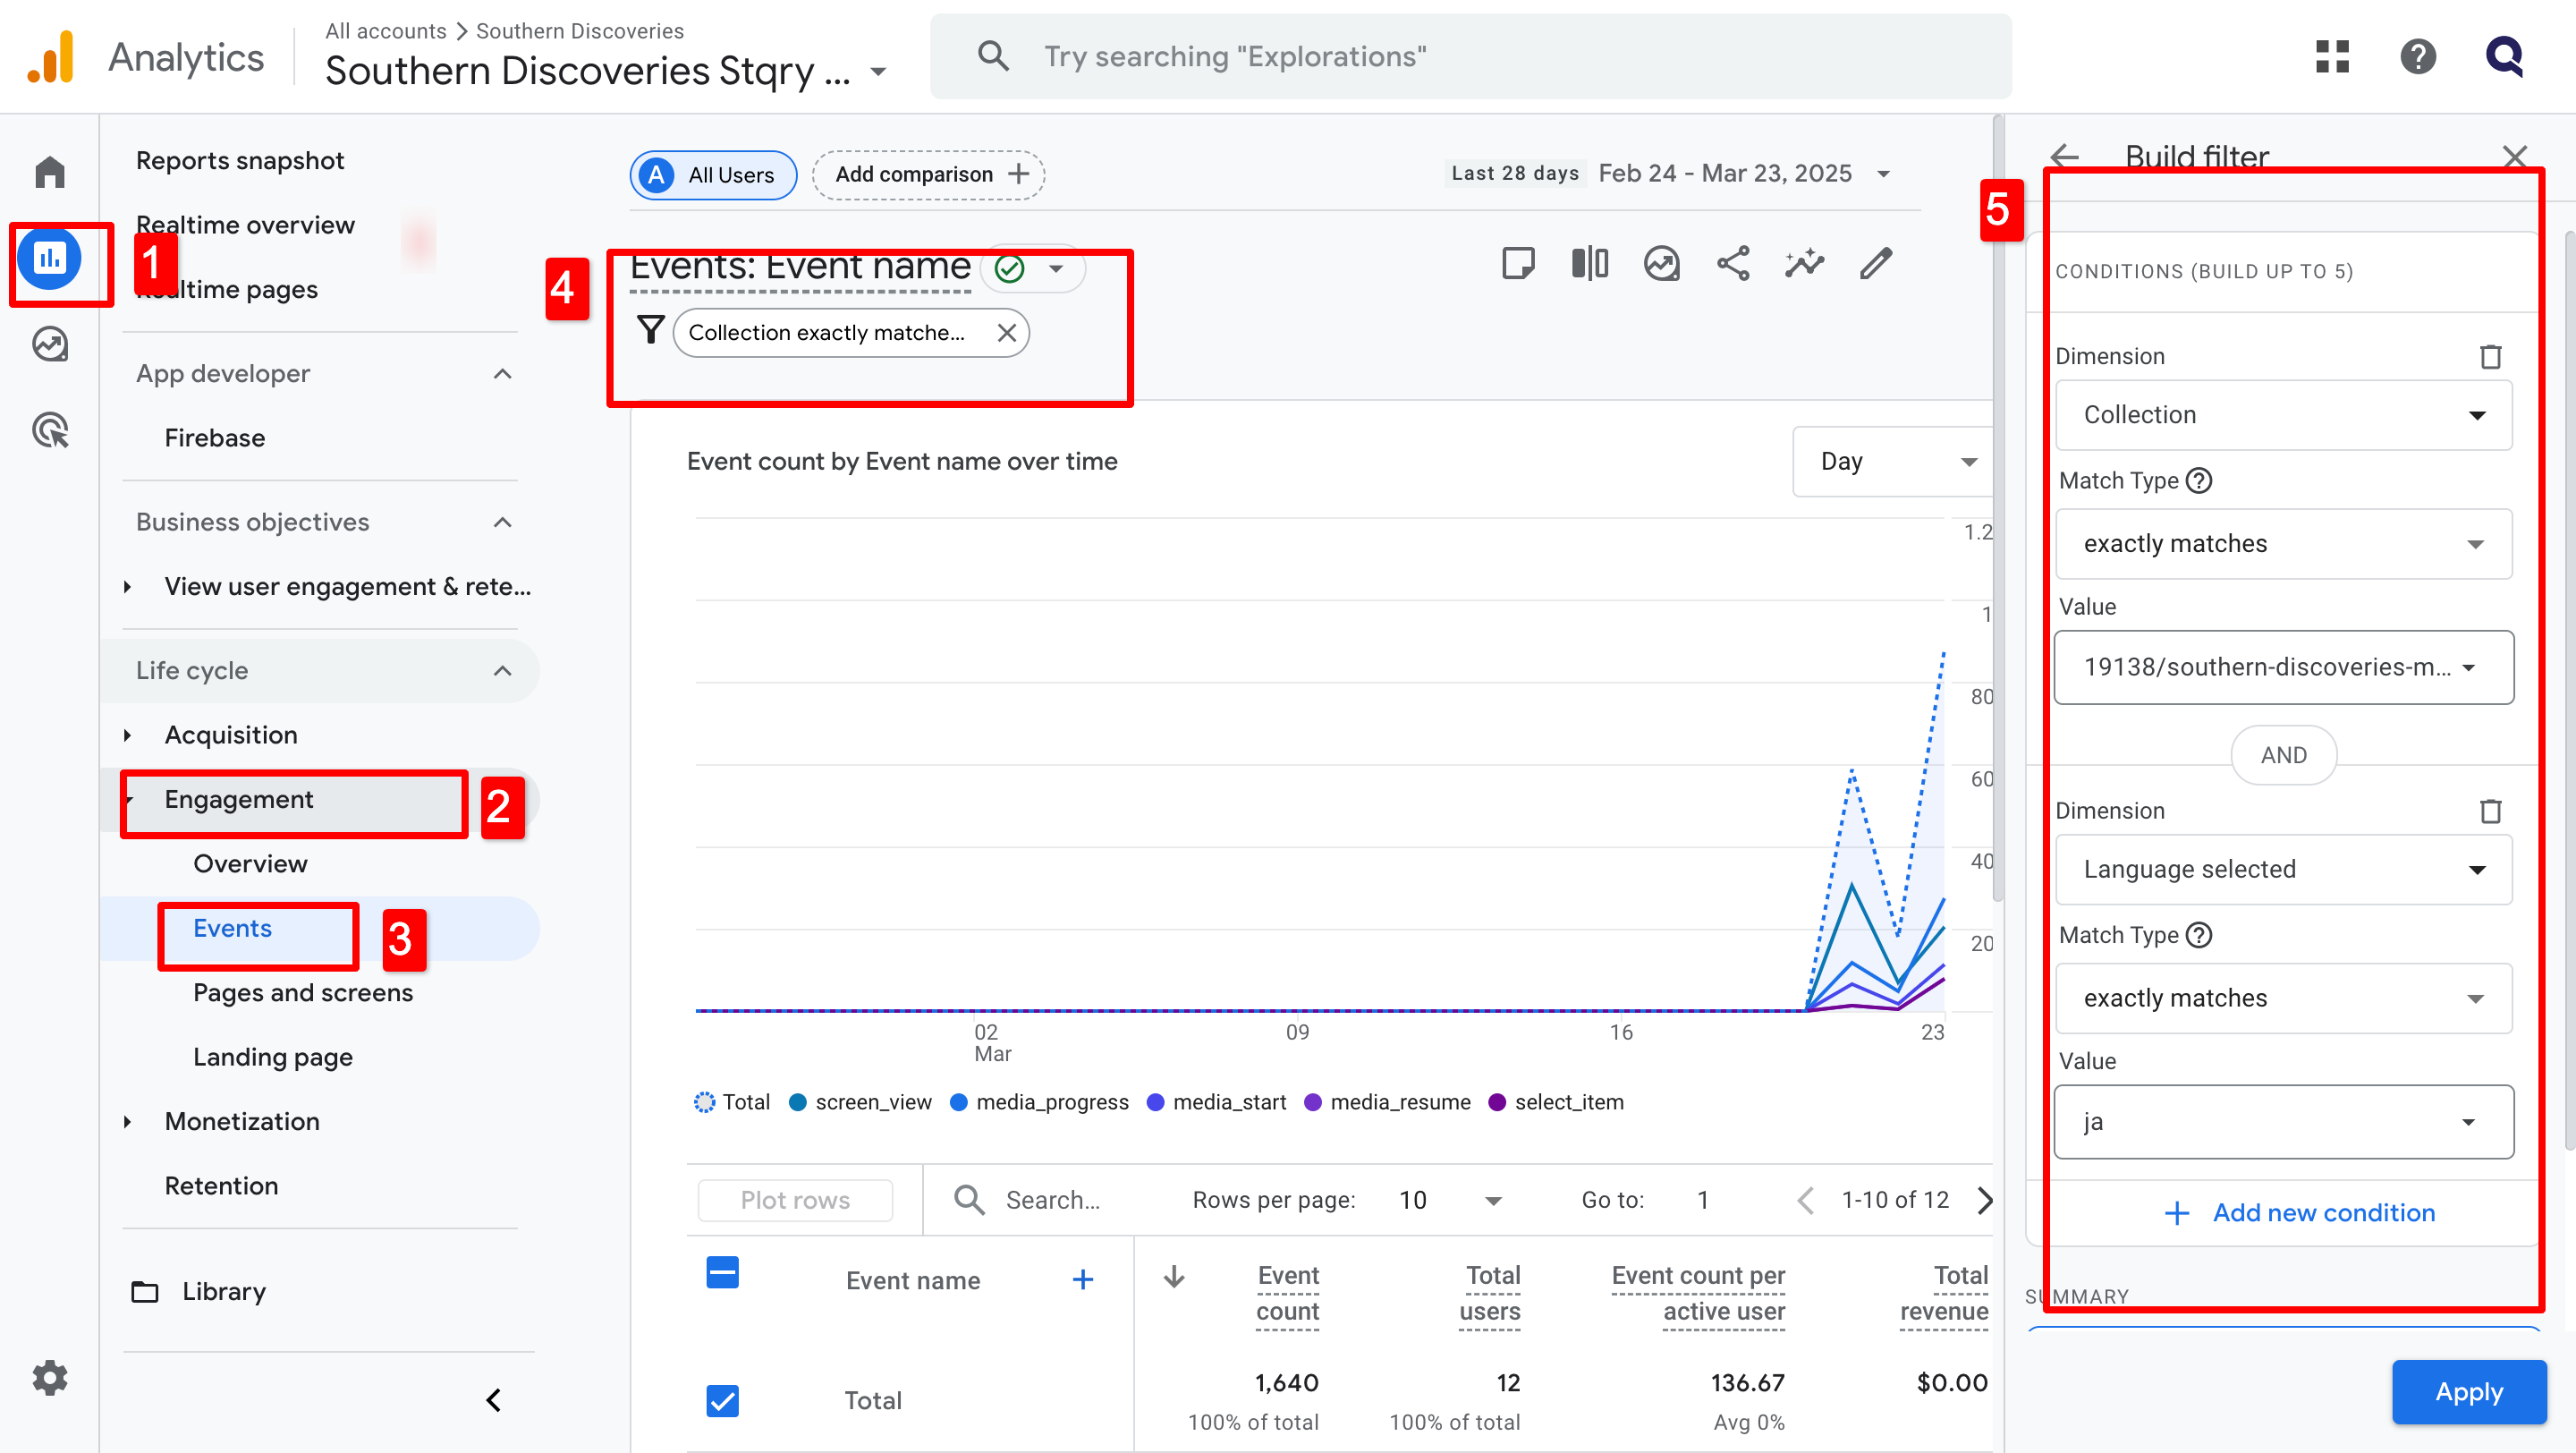Click the Advertising icon in left rail
This screenshot has height=1453, width=2576.
tap(49, 430)
